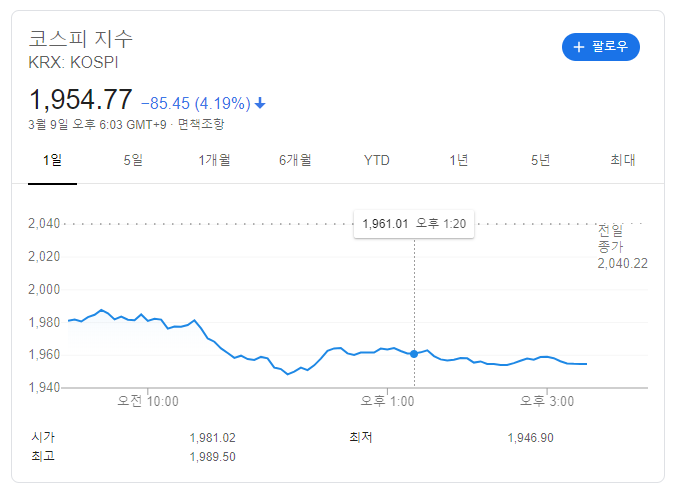679x492 pixels.
Task: Click the 오전 10:00 axis label
Action: pyautogui.click(x=148, y=401)
